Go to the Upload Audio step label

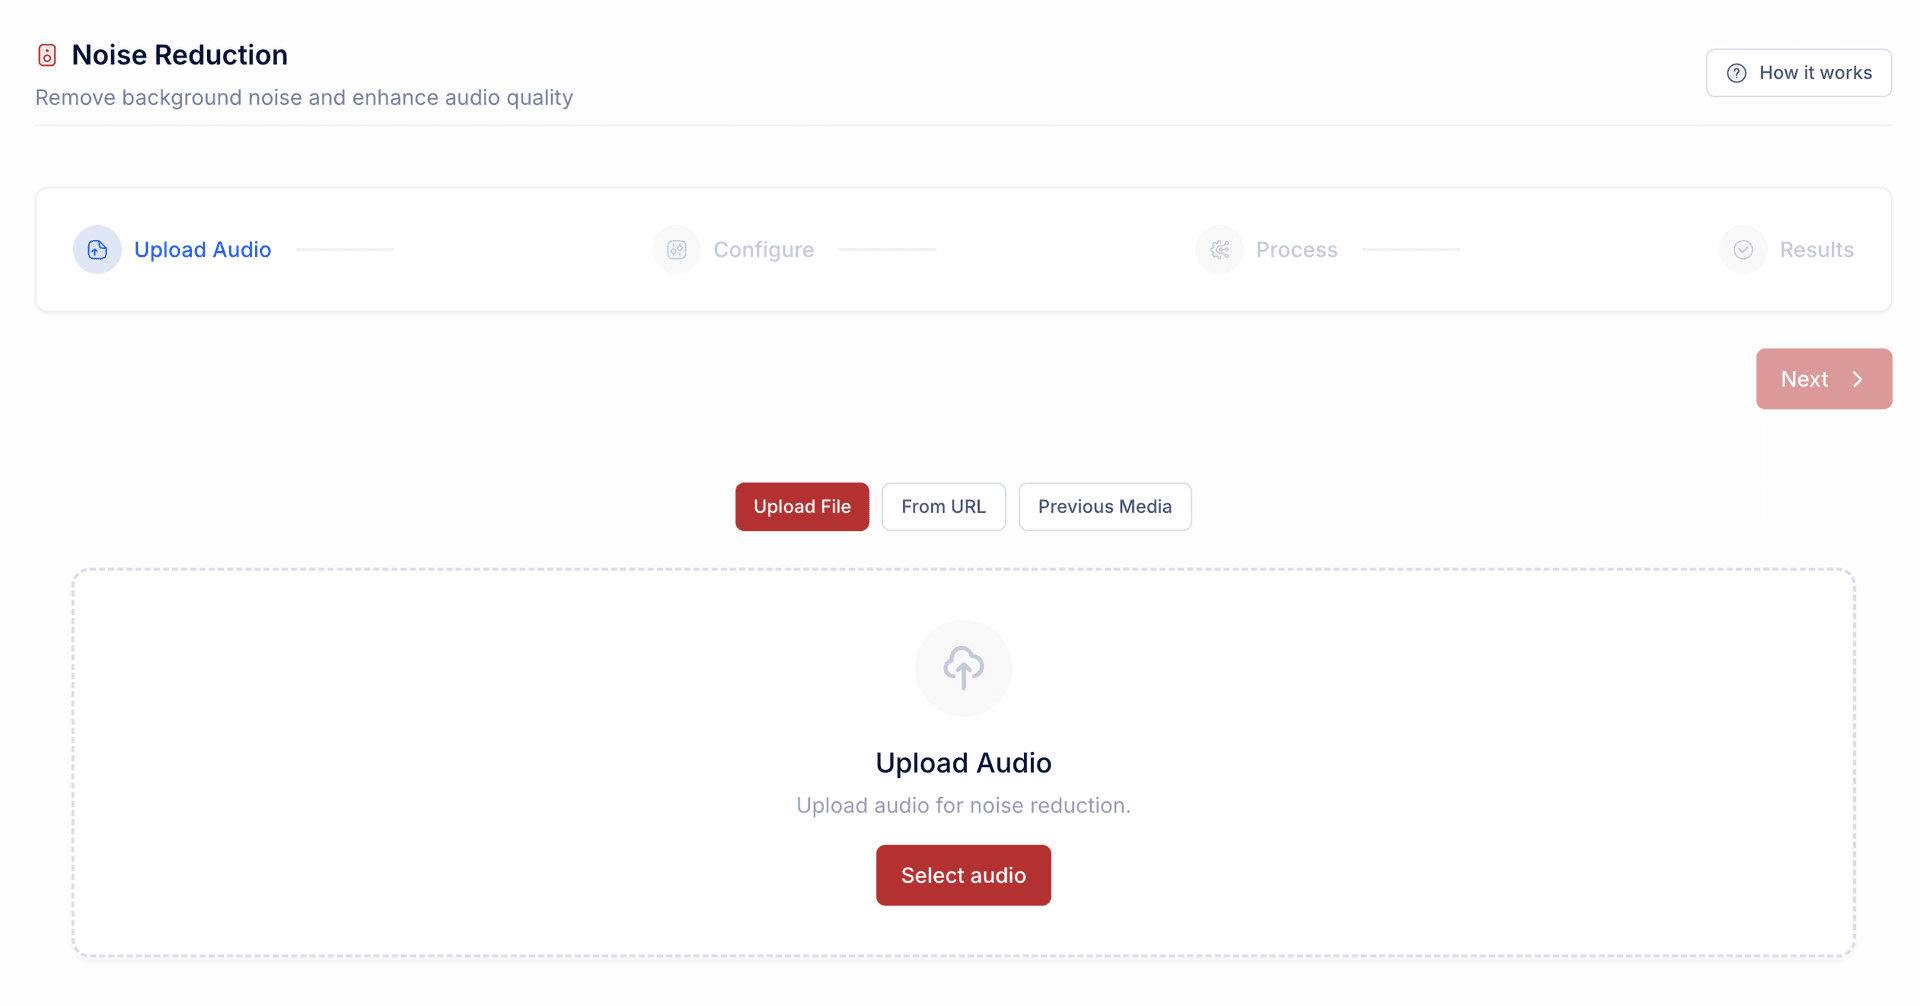tap(202, 250)
